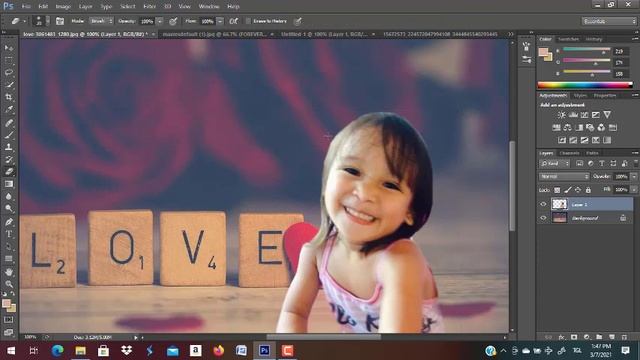Select the Clone Stamp tool
The image size is (640, 360).
(9, 147)
